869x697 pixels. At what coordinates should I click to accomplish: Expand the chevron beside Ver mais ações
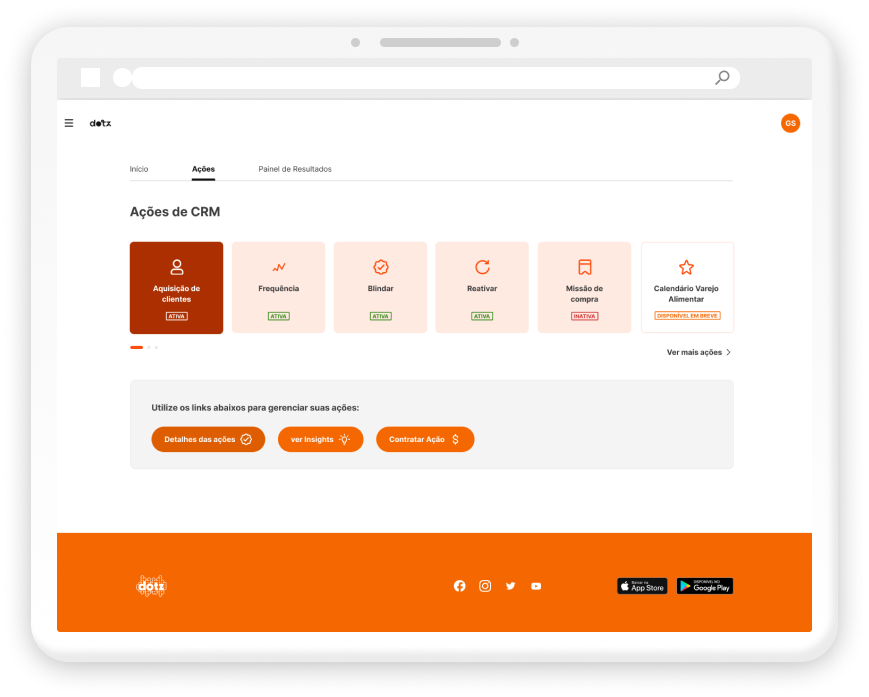[x=728, y=352]
